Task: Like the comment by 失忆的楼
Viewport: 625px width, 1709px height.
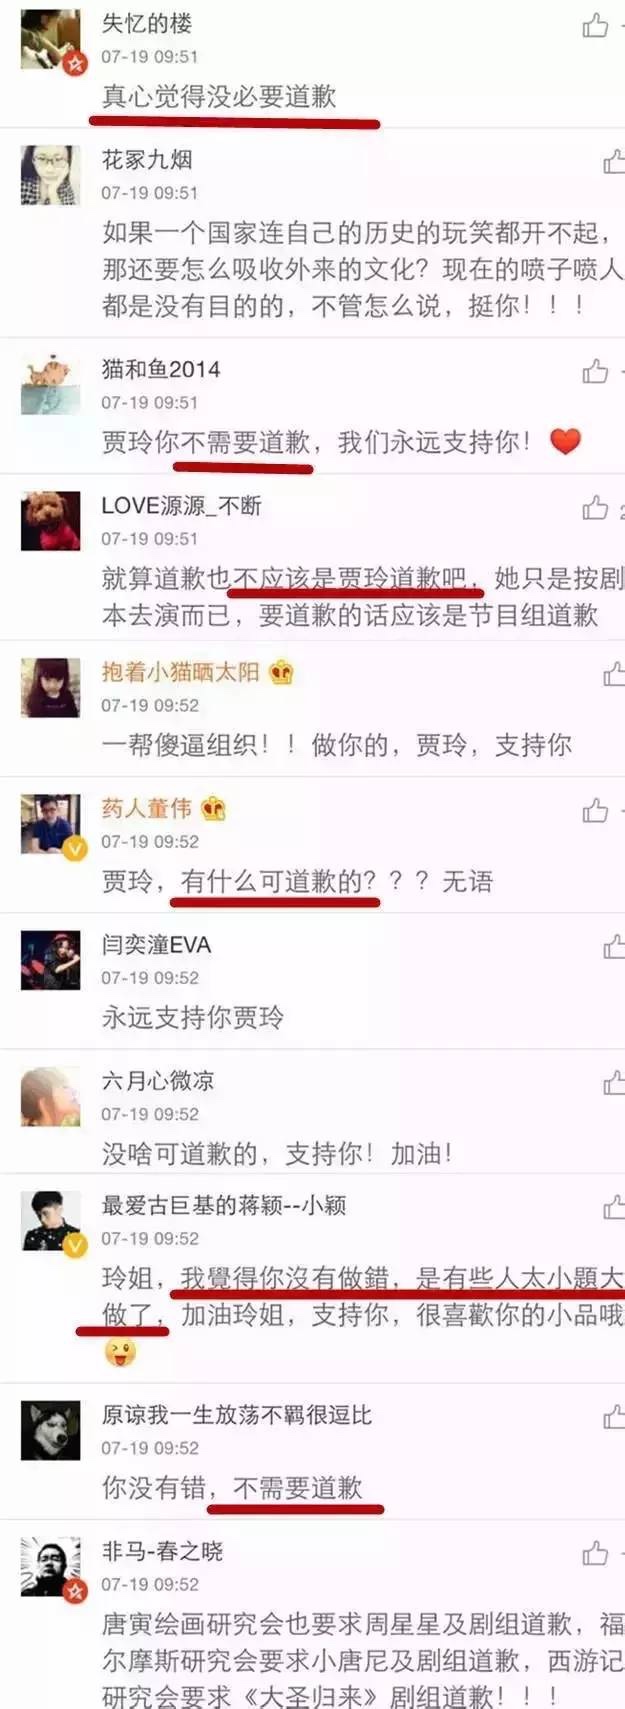Action: (x=595, y=25)
